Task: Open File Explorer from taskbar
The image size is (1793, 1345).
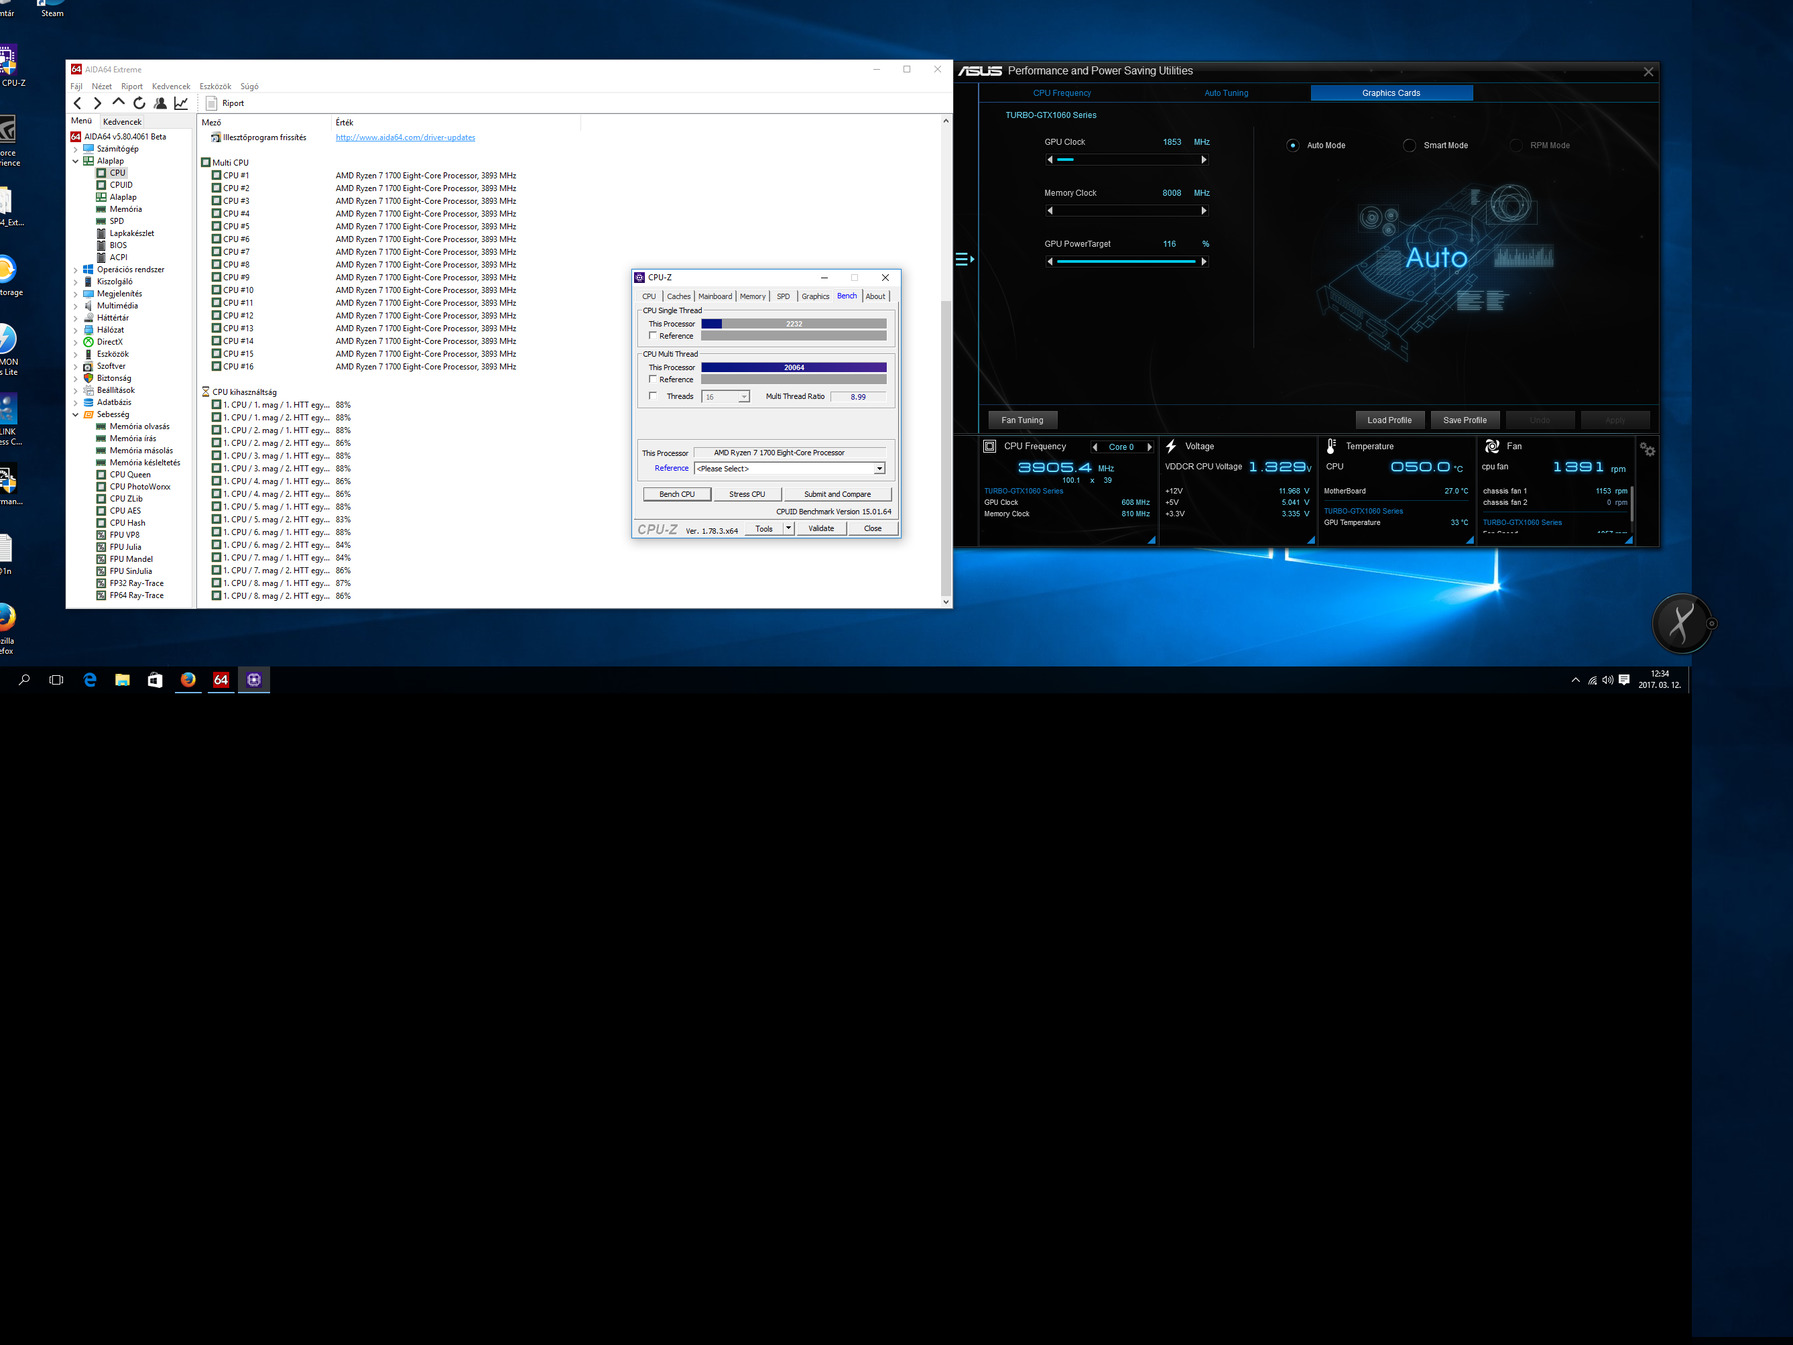Action: point(122,680)
